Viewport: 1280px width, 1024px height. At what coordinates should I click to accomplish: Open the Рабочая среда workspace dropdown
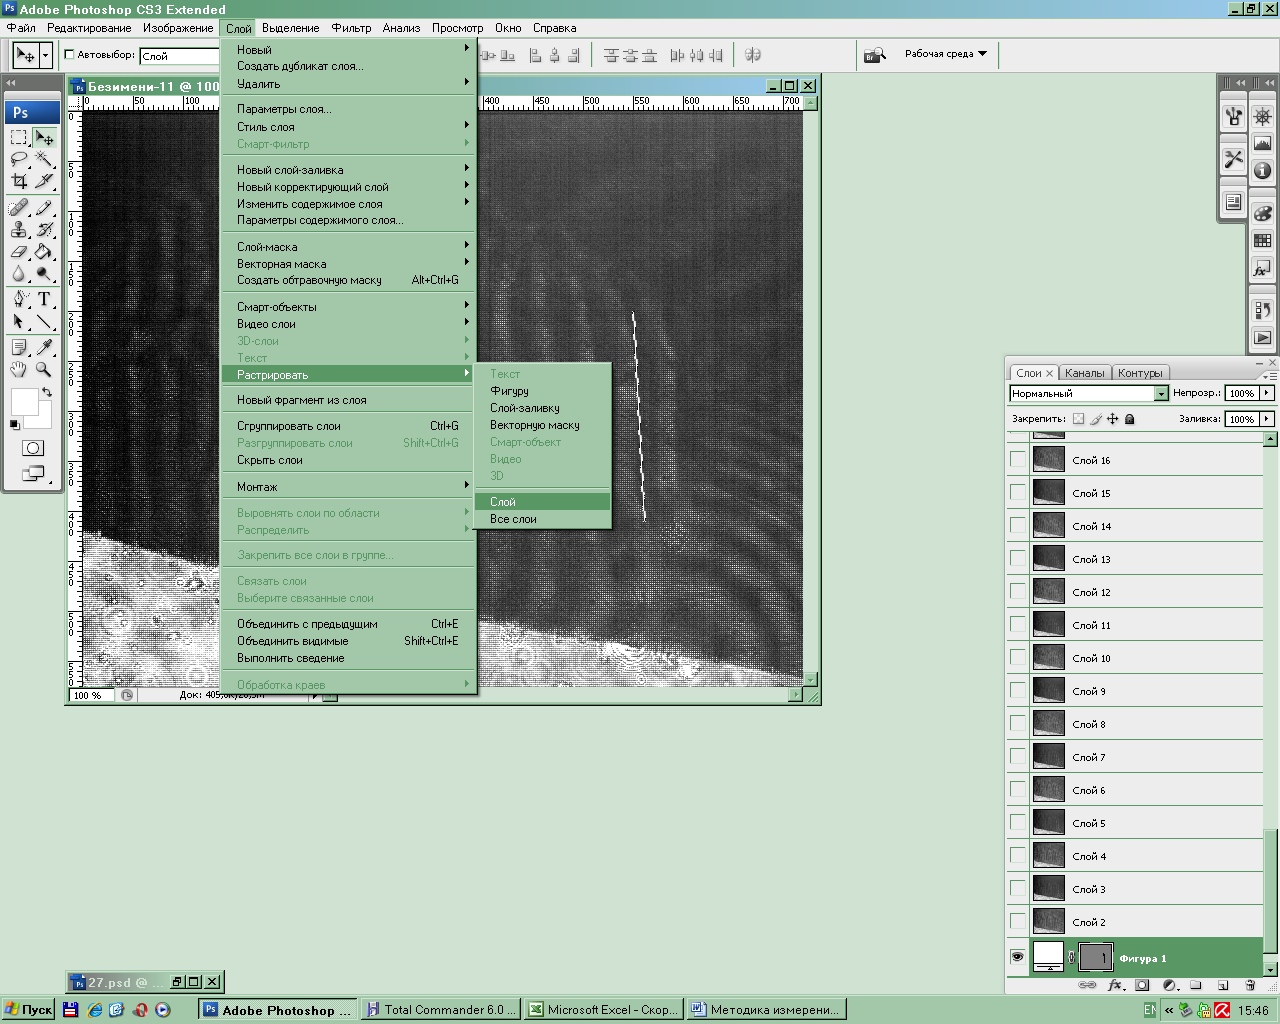click(945, 54)
